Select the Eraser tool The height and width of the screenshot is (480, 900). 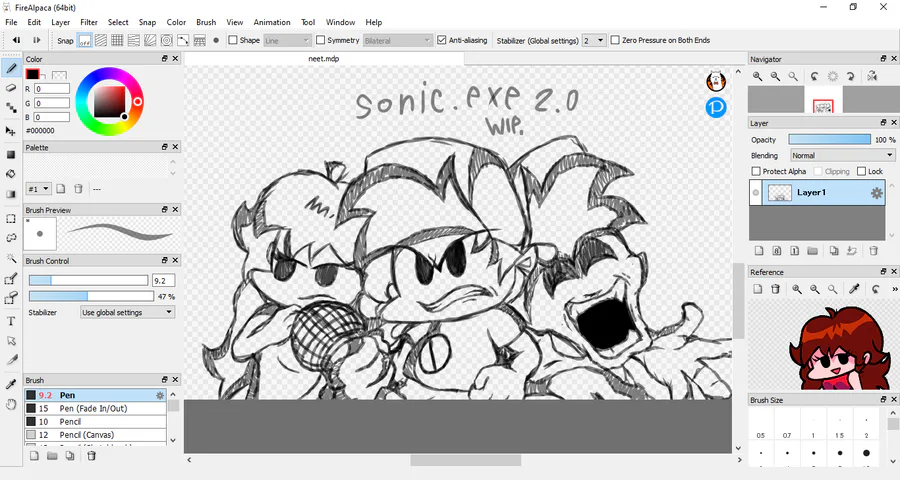11,88
